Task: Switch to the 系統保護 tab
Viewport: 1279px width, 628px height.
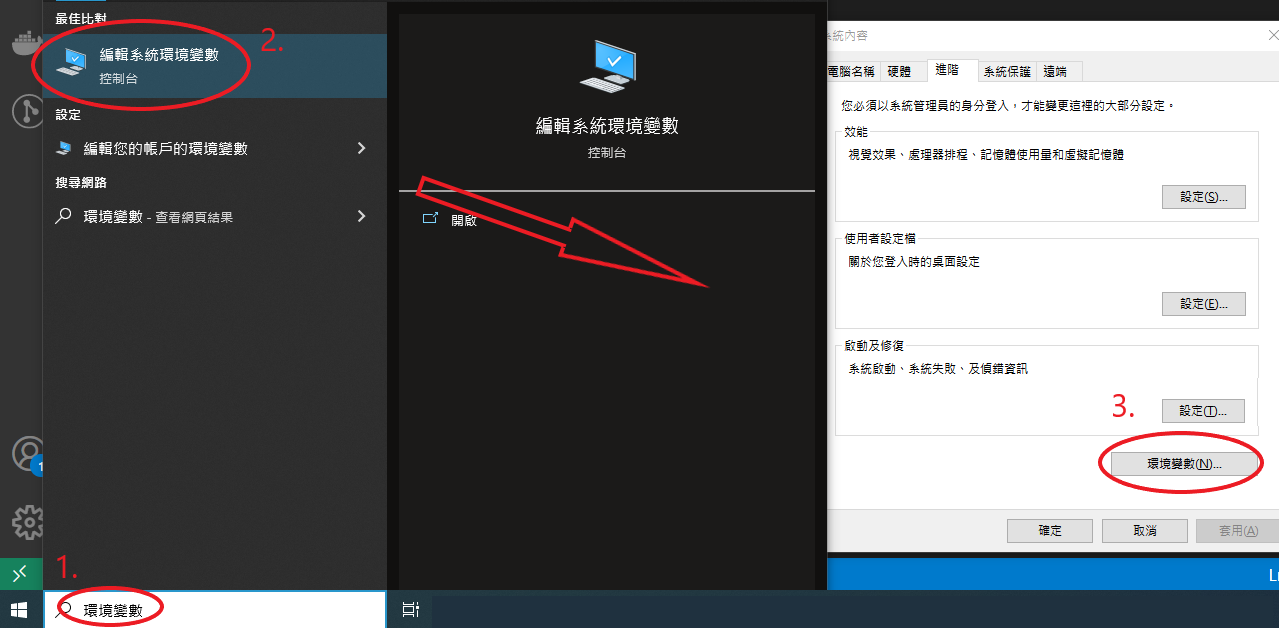Action: 1006,71
